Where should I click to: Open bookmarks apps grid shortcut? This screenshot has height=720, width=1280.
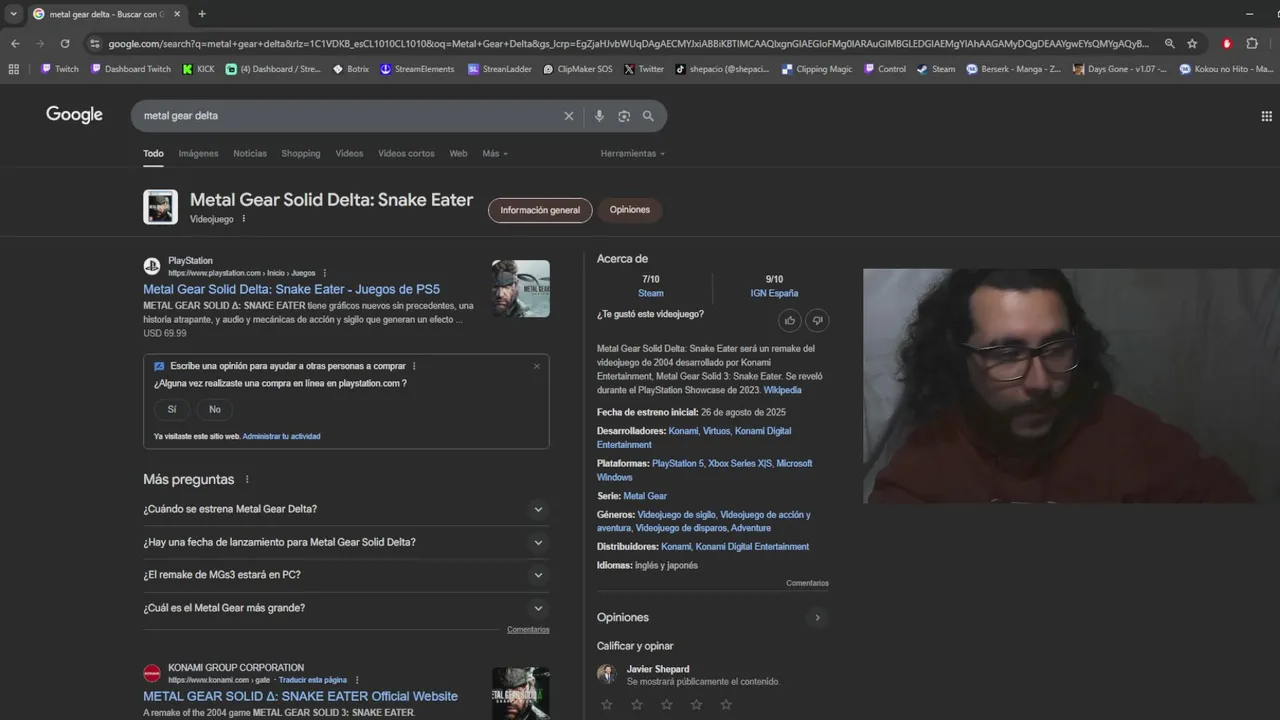[13, 69]
